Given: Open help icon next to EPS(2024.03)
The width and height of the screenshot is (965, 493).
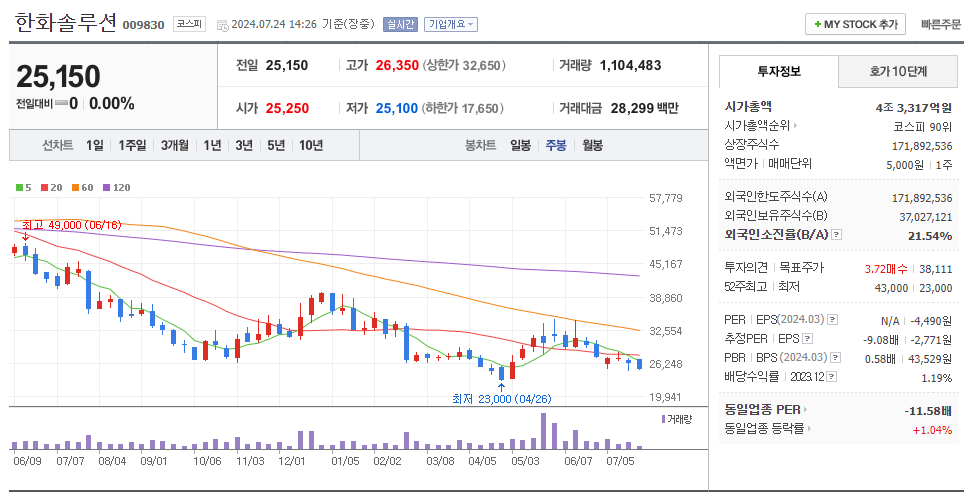Looking at the screenshot, I should pyautogui.click(x=833, y=319).
